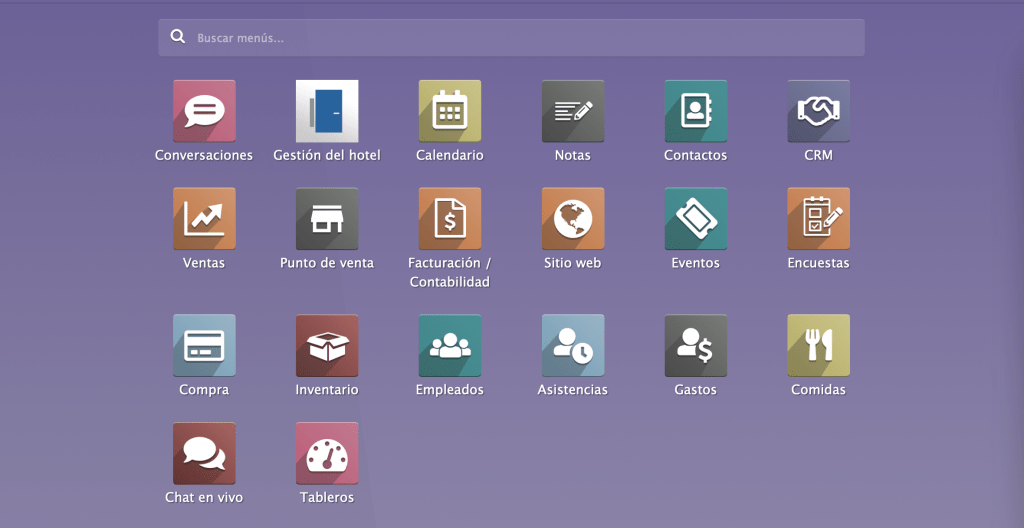The image size is (1024, 528).
Task: Open the Notas app icon
Action: 573,111
